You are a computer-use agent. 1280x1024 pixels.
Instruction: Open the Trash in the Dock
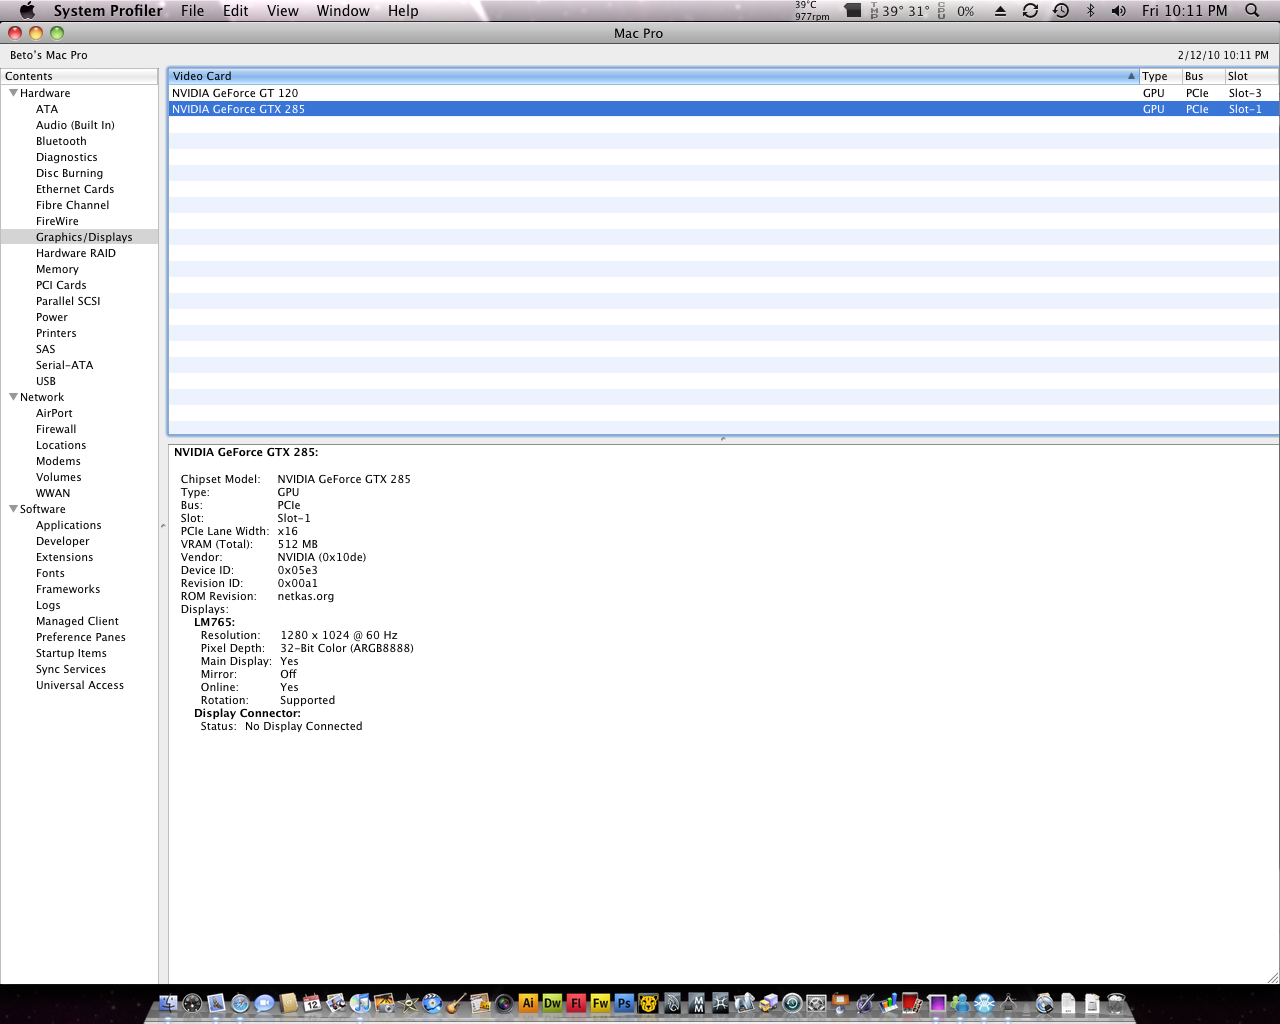point(1115,1003)
